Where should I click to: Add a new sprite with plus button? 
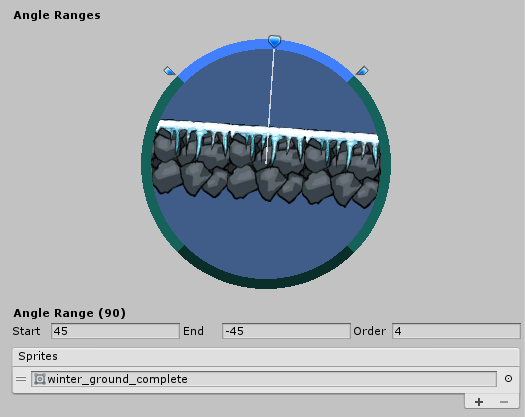[479, 402]
